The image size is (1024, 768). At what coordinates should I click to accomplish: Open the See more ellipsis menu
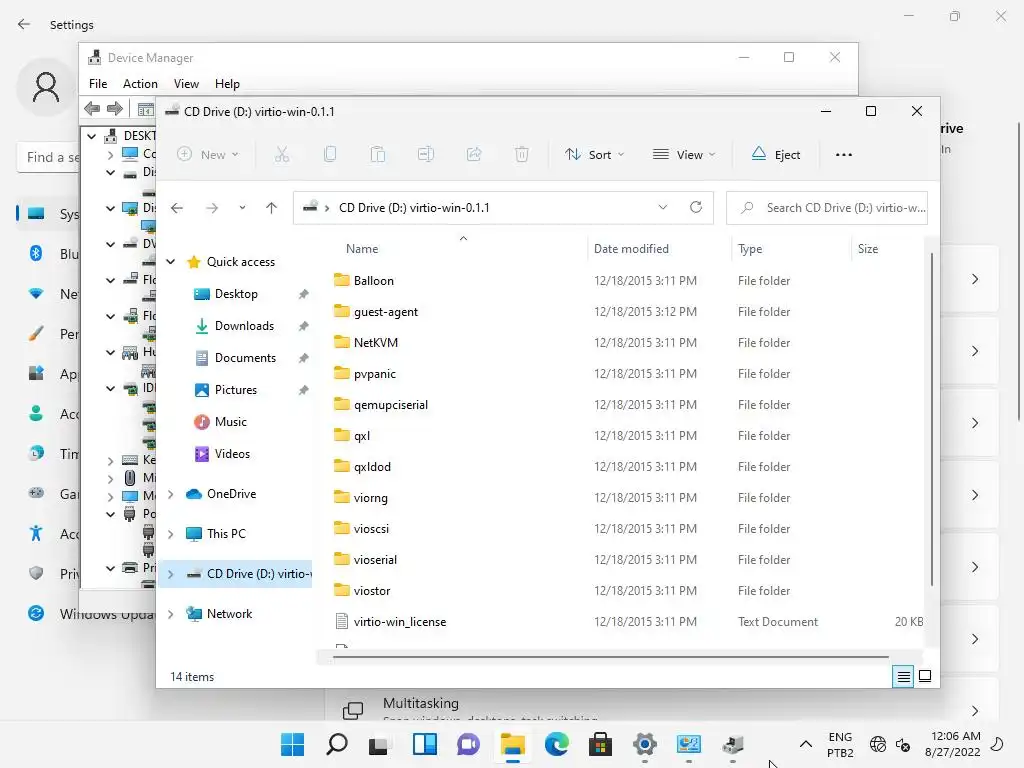pyautogui.click(x=844, y=155)
